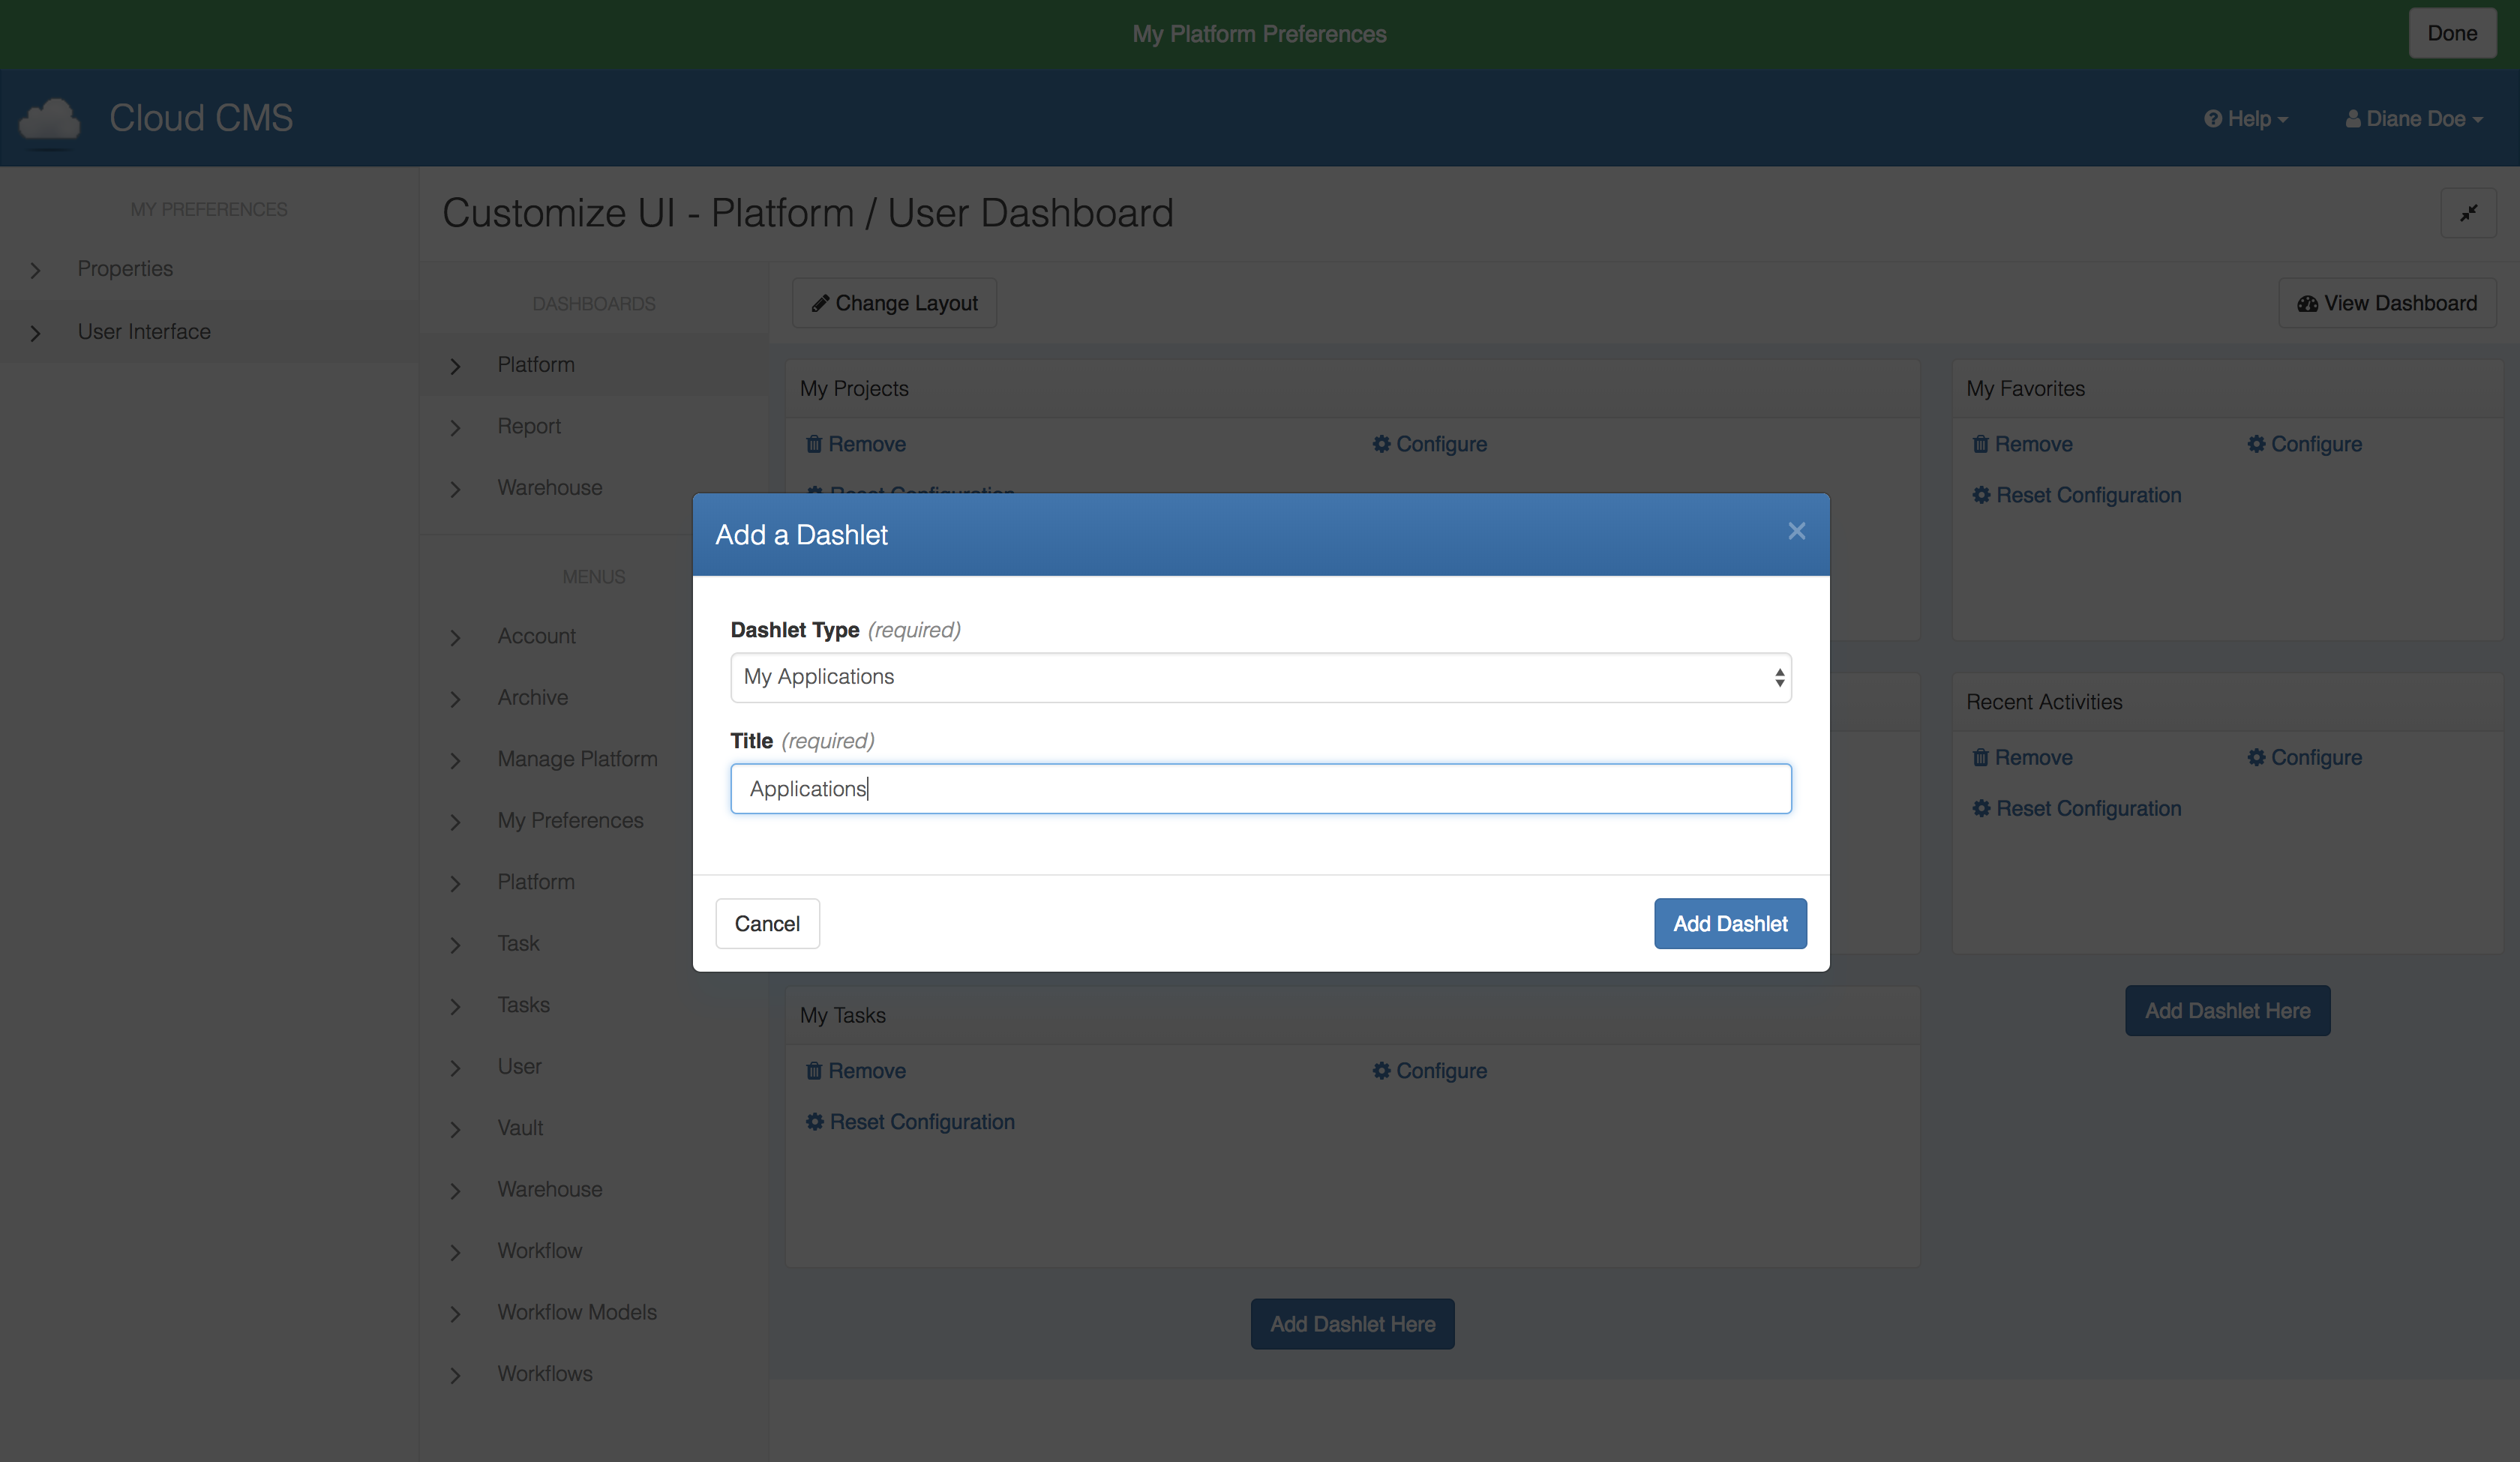Click Cancel in the dialog
This screenshot has width=2520, height=1462.
coord(767,923)
